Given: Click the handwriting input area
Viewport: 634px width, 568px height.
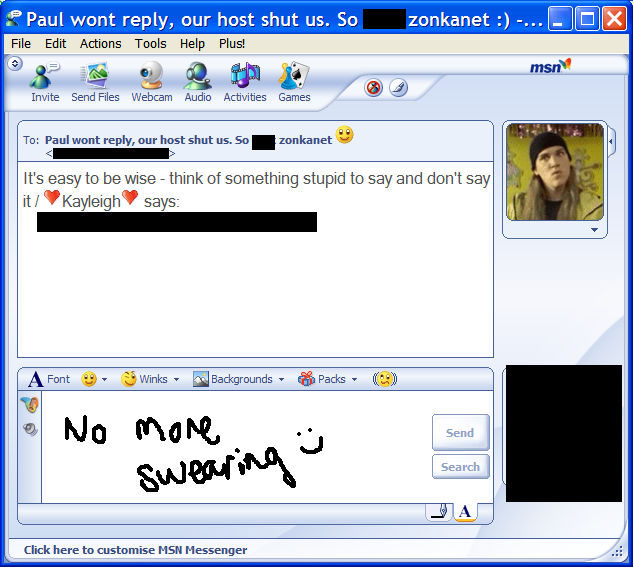Looking at the screenshot, I should pos(236,447).
